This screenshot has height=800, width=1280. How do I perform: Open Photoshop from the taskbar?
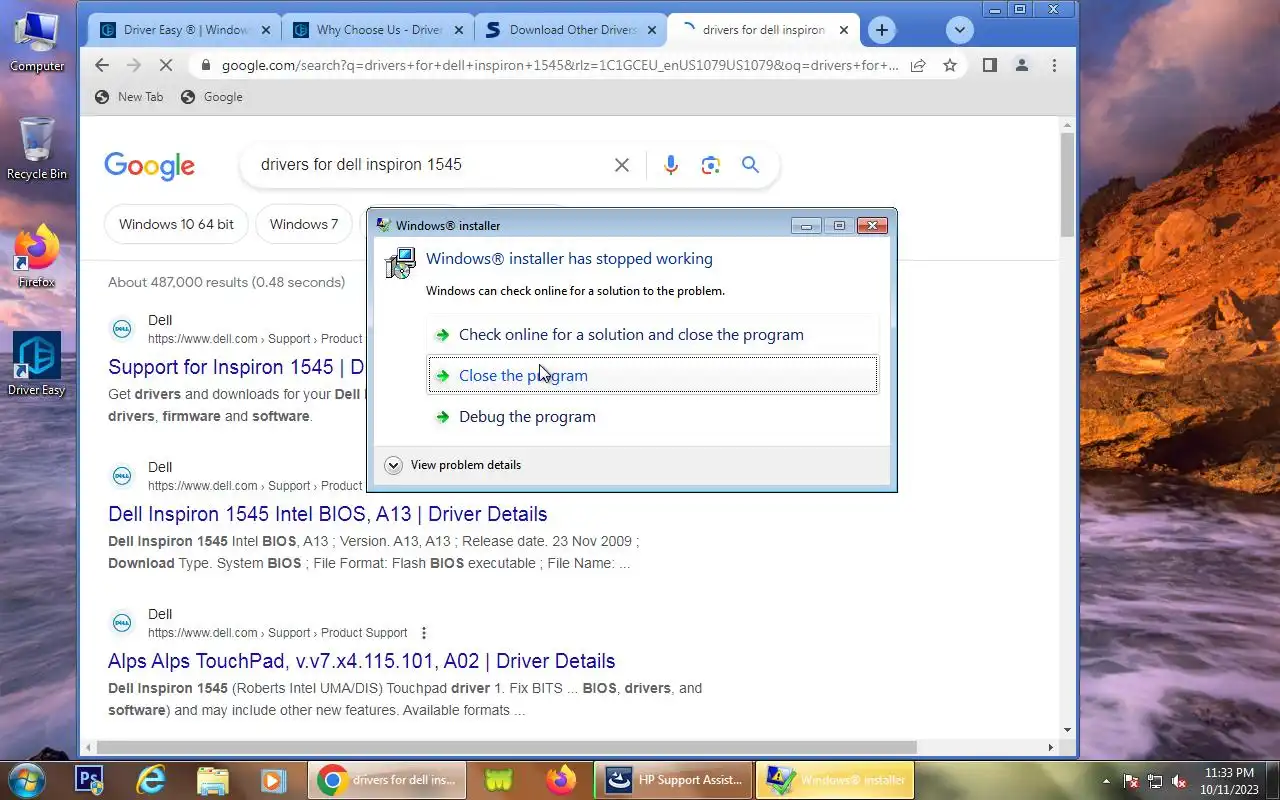point(90,780)
